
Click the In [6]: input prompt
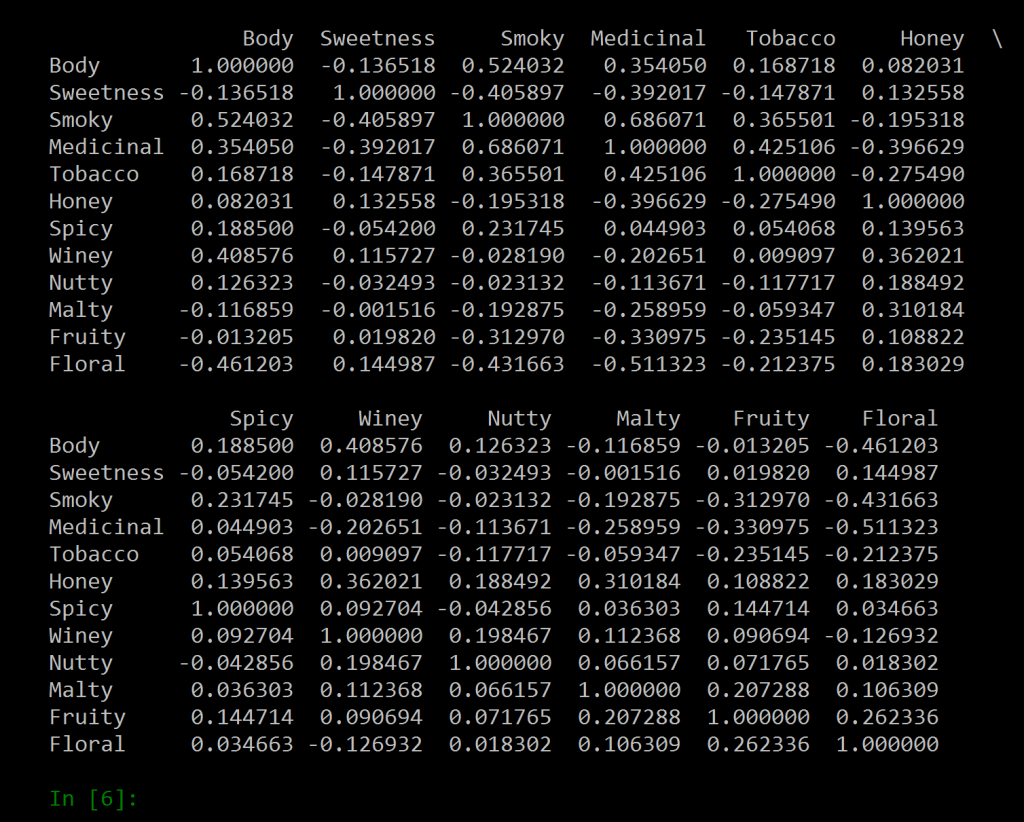pos(93,798)
